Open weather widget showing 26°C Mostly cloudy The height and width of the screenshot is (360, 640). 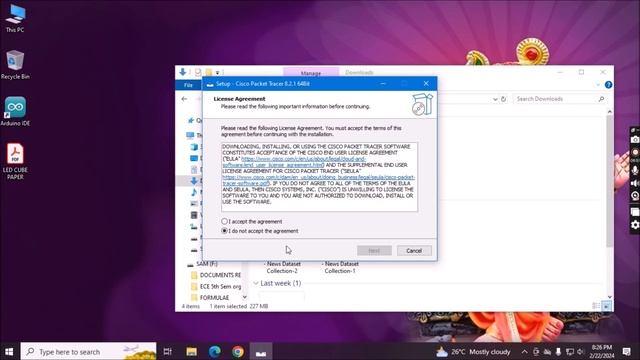(x=473, y=351)
